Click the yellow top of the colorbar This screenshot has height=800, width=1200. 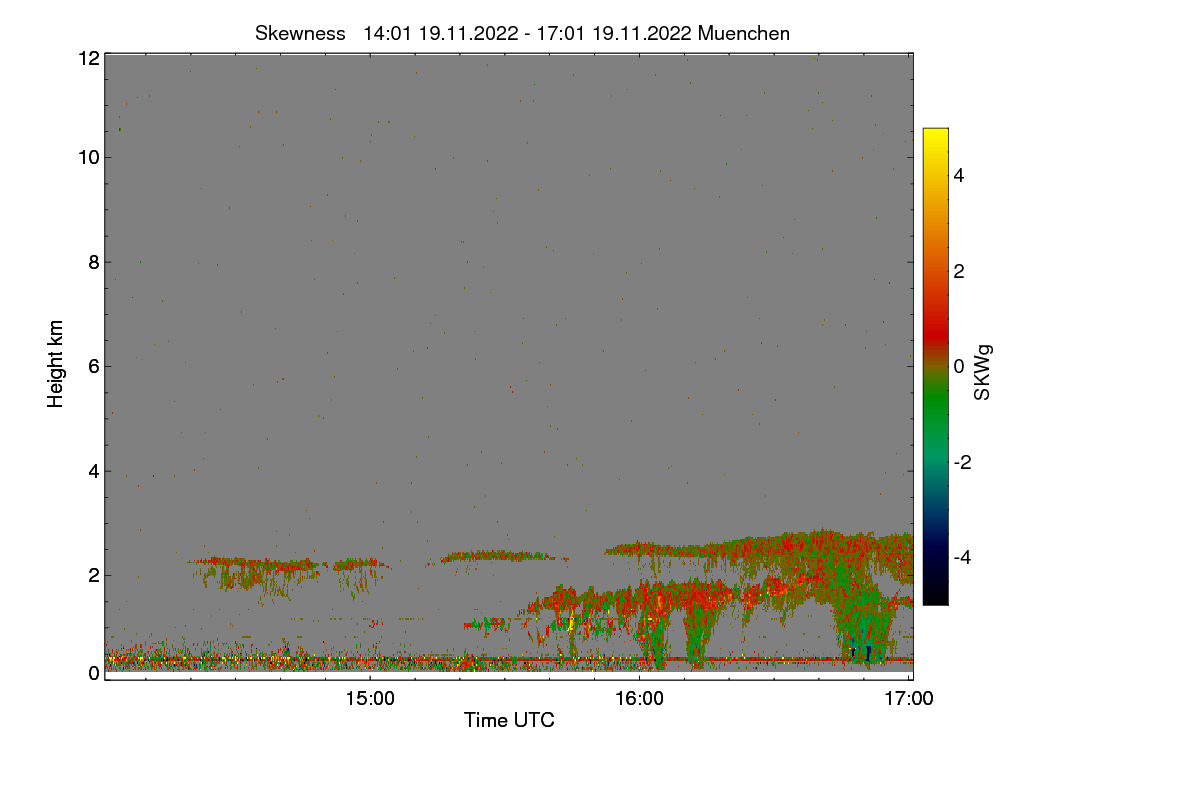point(935,136)
